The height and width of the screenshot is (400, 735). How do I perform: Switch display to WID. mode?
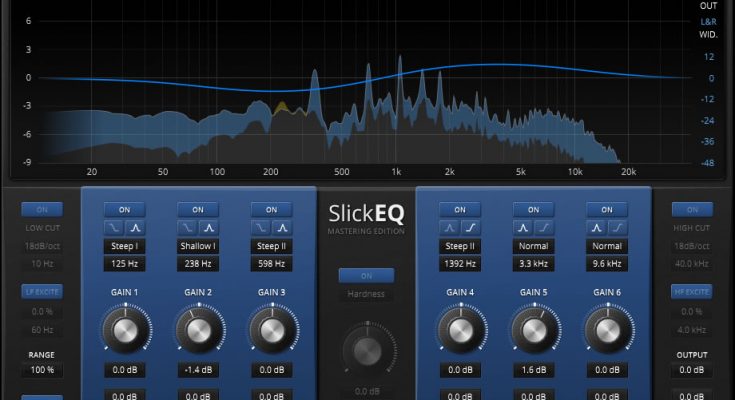(708, 34)
